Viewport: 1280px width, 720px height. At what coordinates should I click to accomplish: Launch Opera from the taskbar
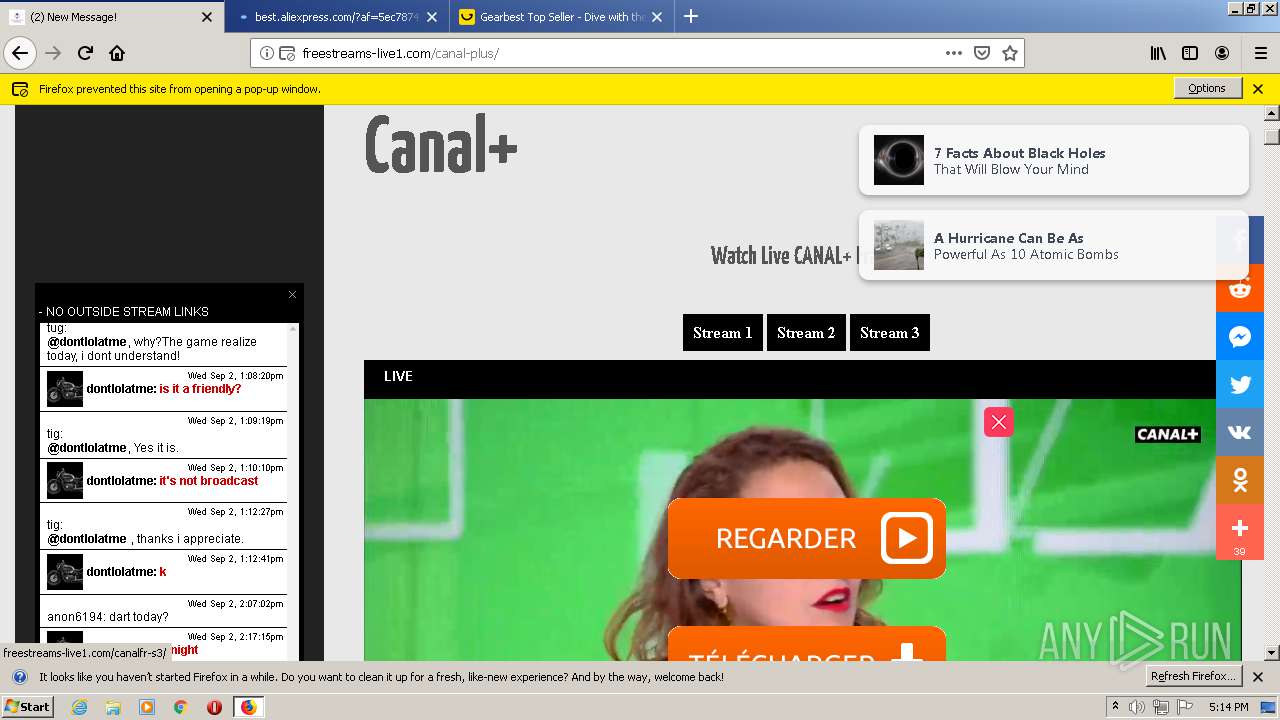[214, 707]
